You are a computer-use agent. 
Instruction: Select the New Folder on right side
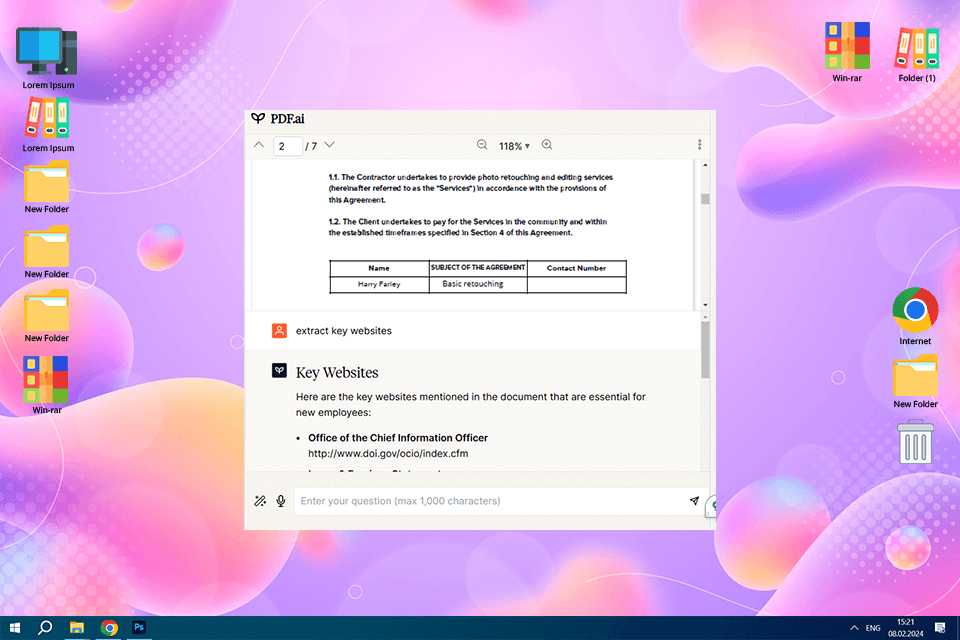point(915,381)
